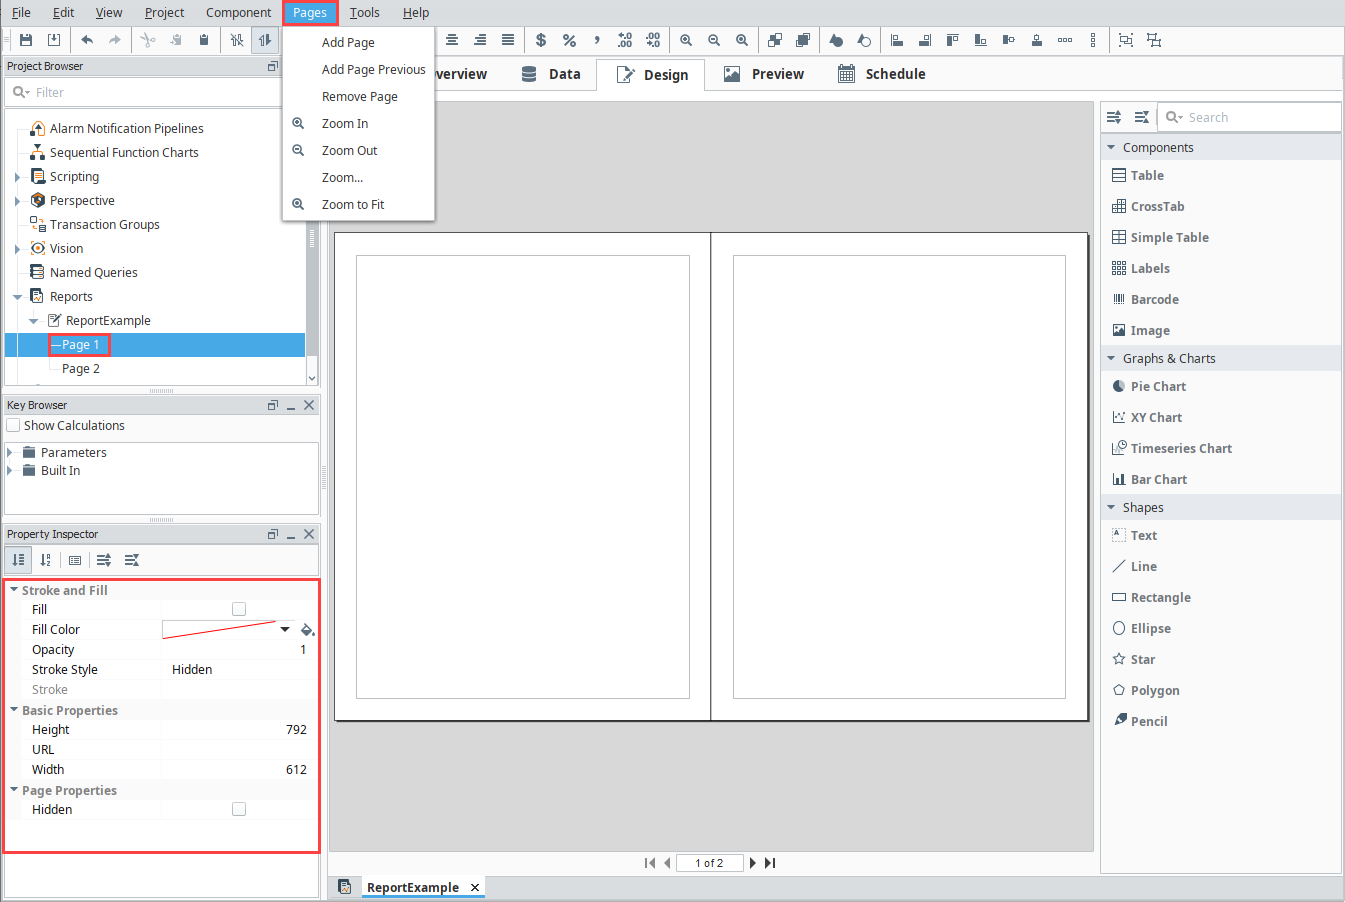
Task: Click collapse all icon in component palette
Action: pos(1142,117)
